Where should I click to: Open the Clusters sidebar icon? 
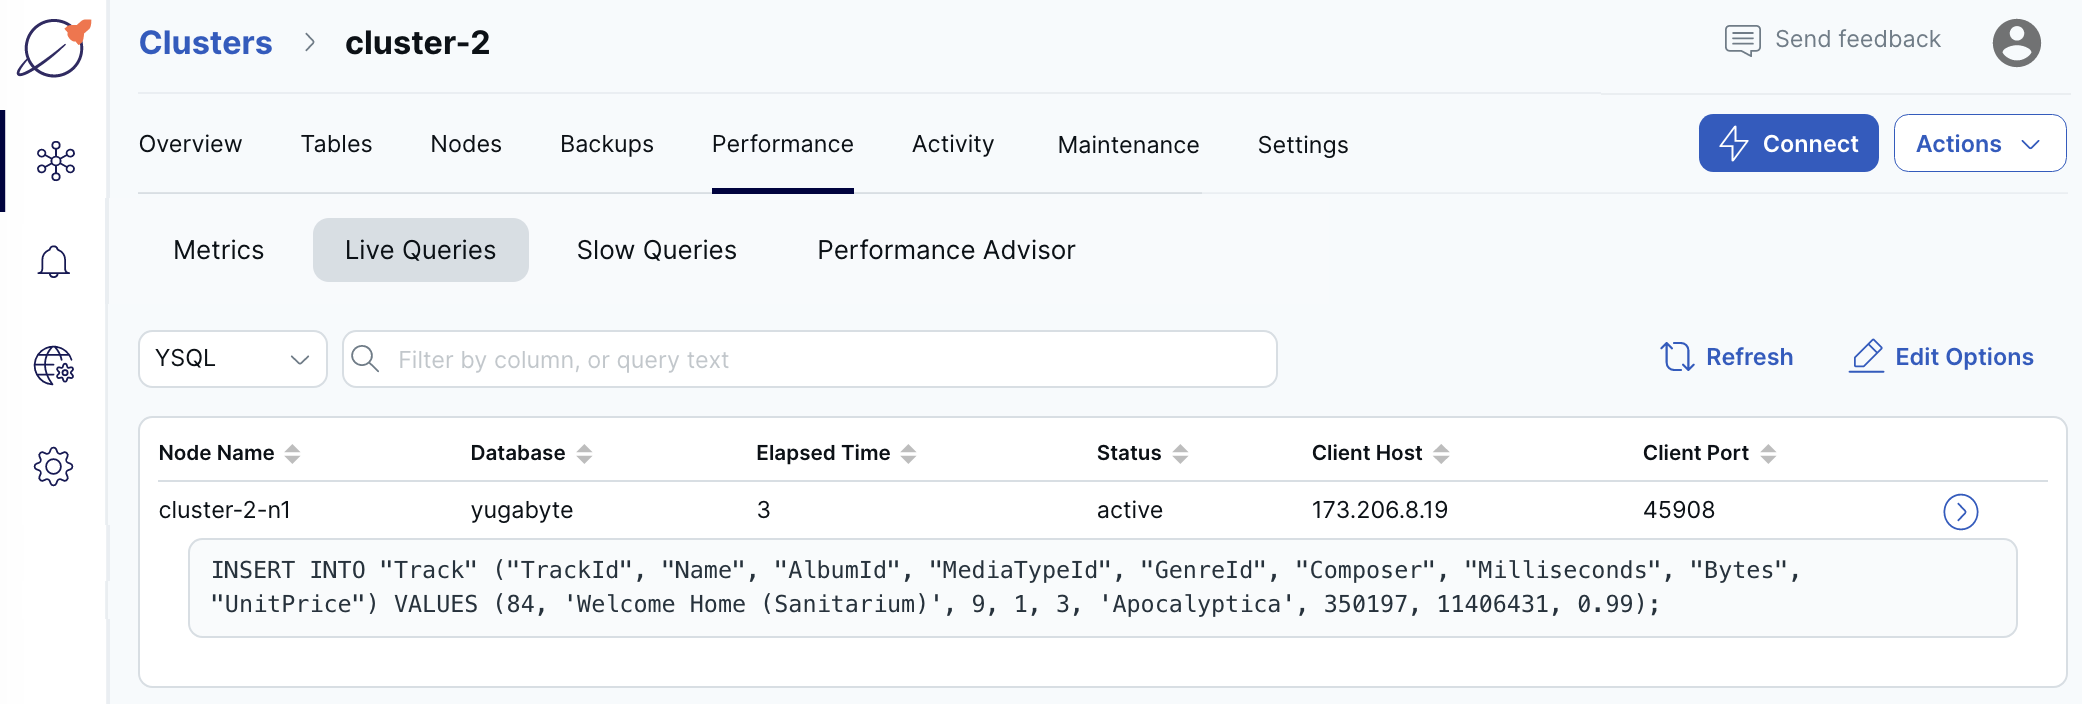(x=55, y=160)
